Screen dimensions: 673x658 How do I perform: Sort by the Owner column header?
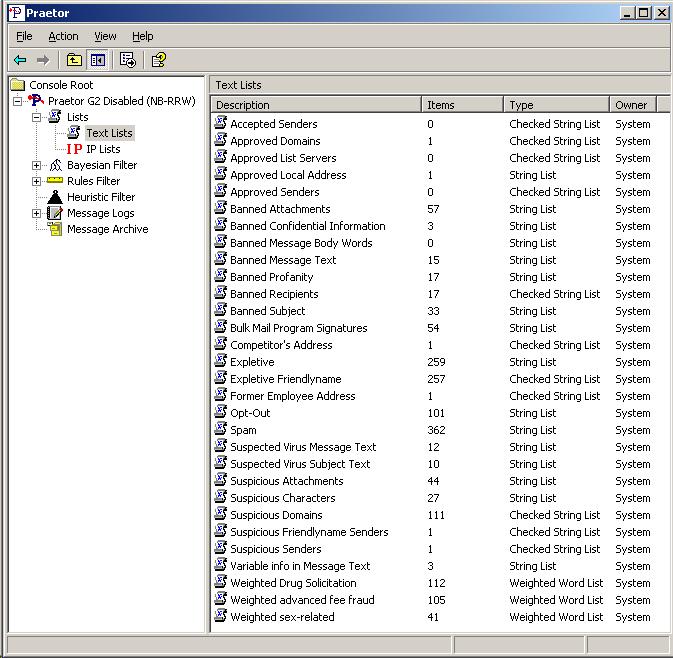[x=633, y=105]
